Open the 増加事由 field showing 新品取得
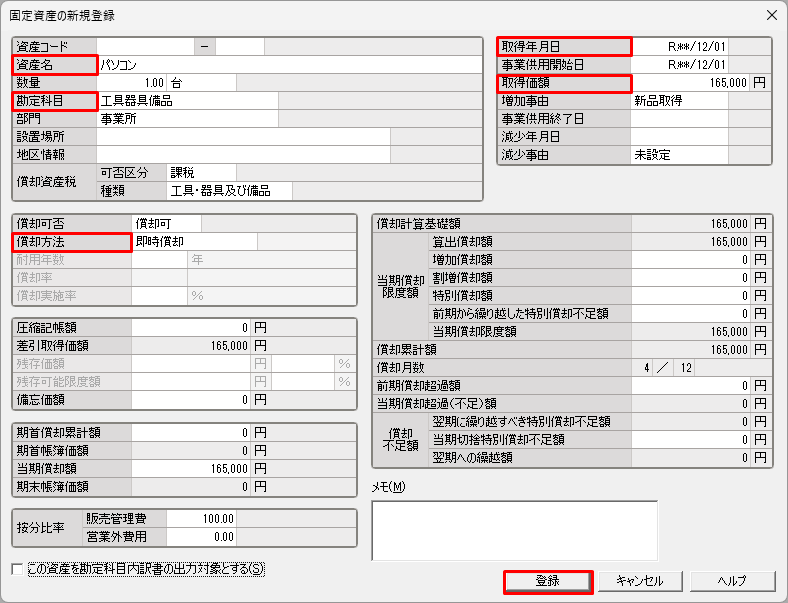 click(x=680, y=100)
